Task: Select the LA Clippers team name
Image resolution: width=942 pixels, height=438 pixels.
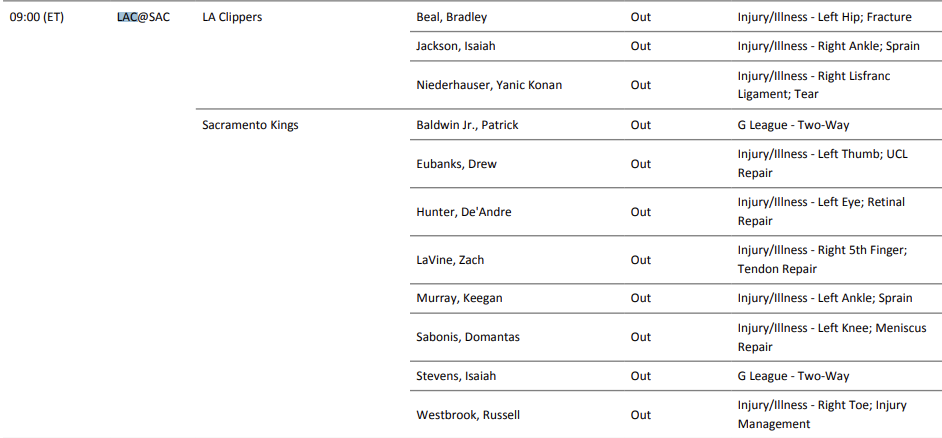Action: tap(232, 17)
